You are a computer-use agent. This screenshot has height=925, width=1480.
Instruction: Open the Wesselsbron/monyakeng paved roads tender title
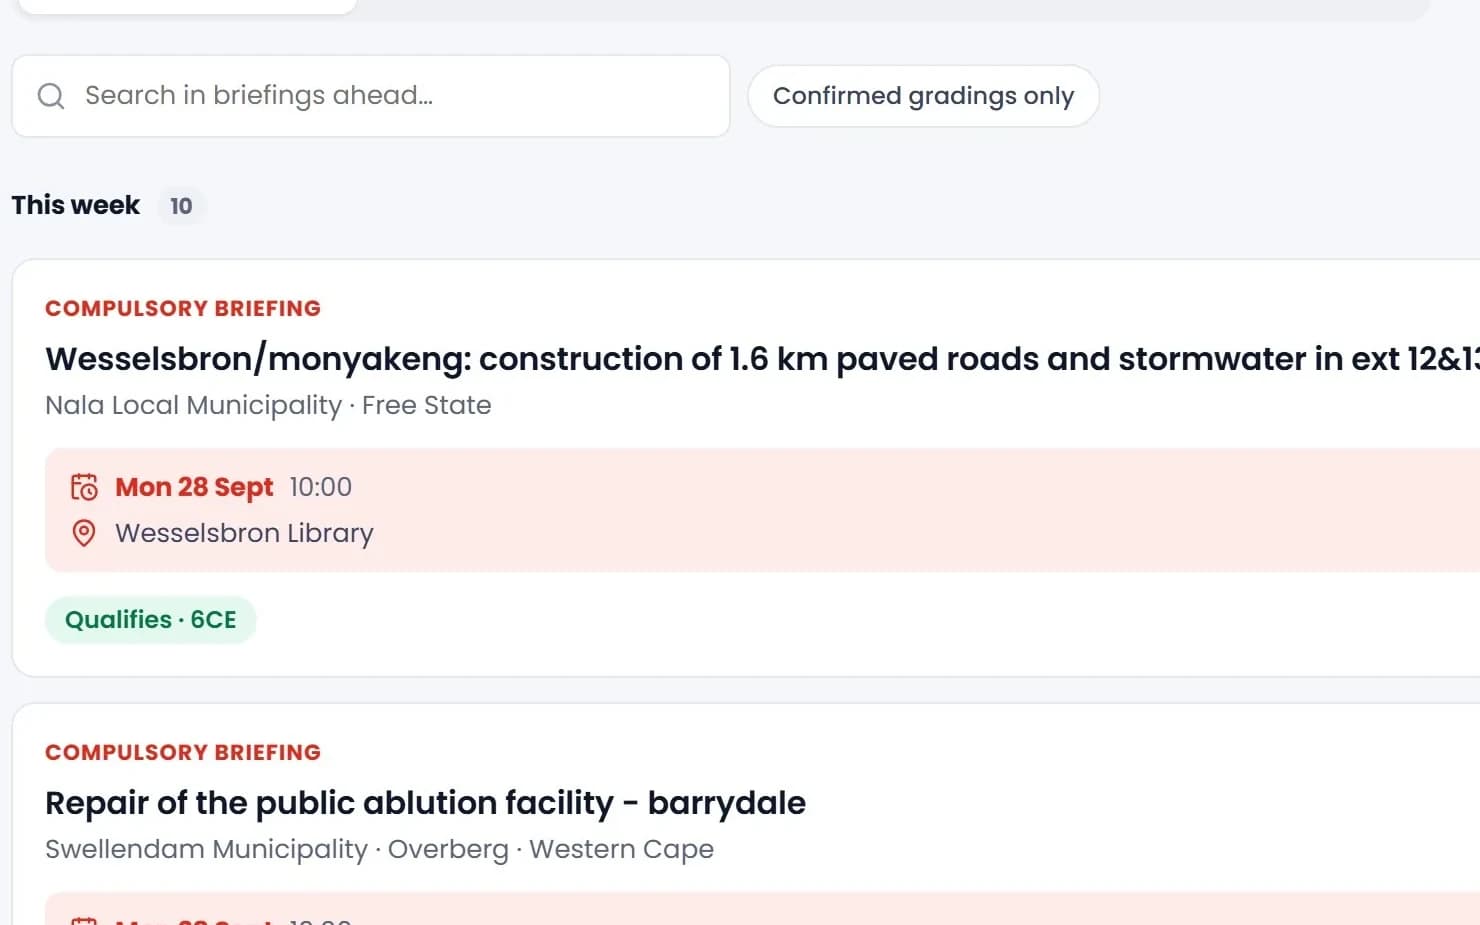[762, 359]
